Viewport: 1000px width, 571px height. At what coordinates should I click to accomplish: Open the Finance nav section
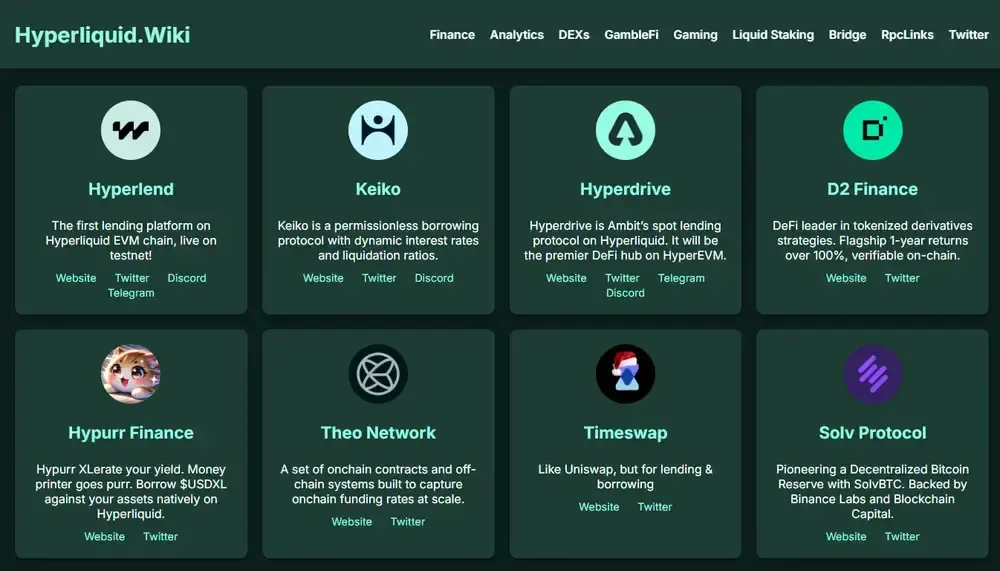(452, 35)
